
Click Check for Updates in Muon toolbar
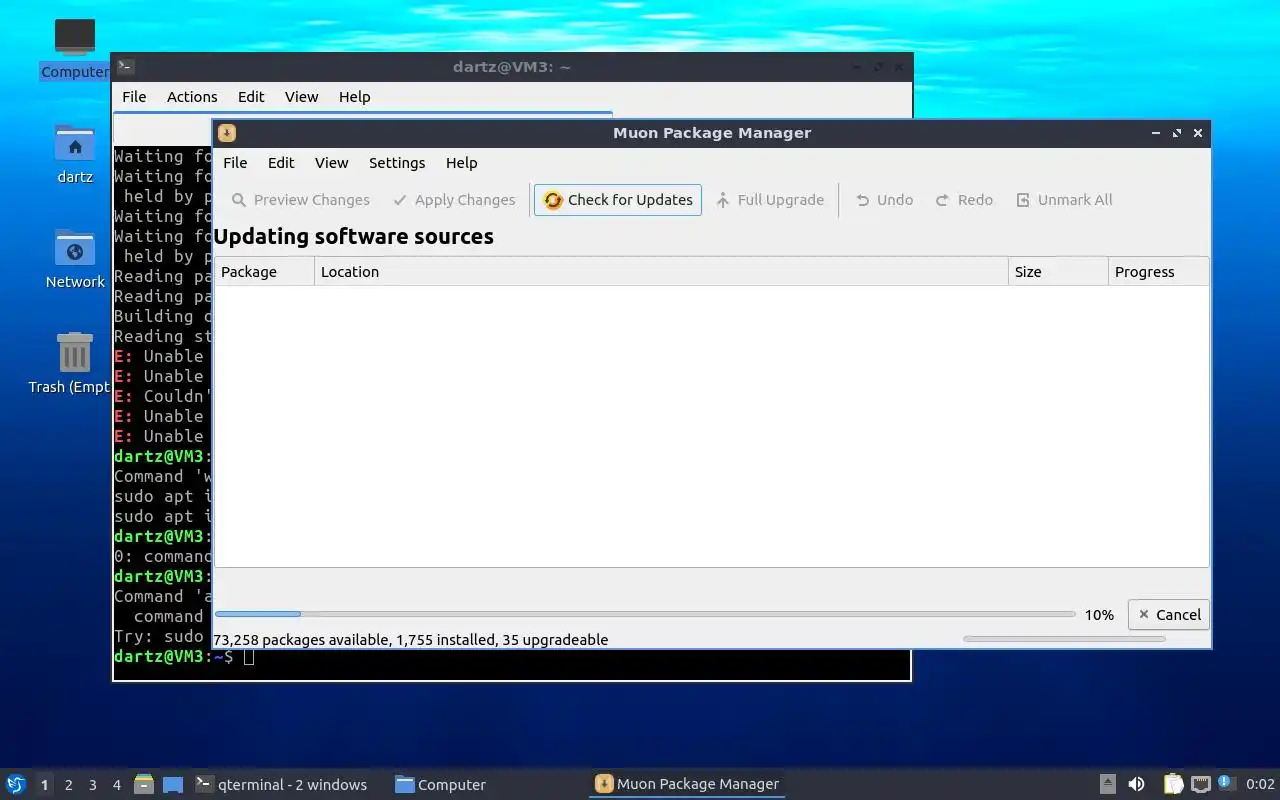pyautogui.click(x=617, y=200)
